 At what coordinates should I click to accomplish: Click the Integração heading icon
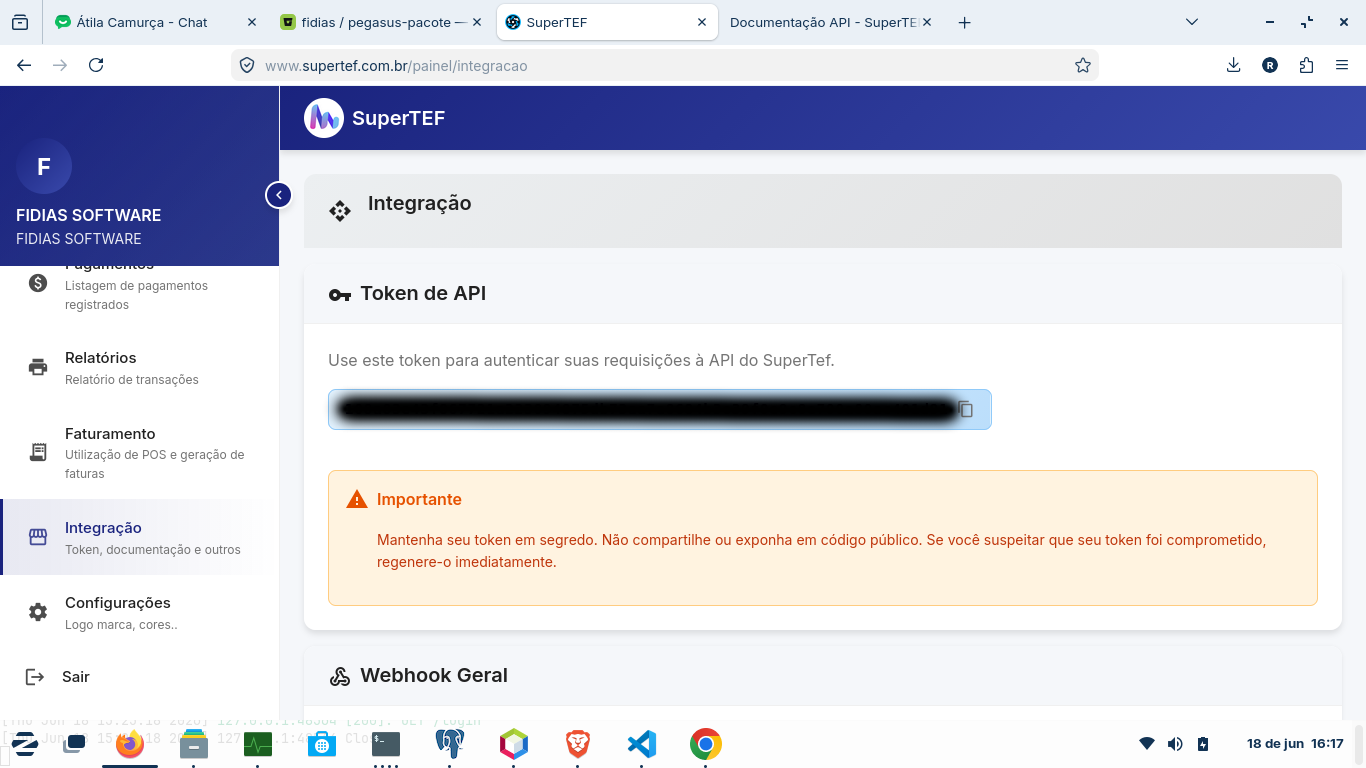[x=340, y=211]
